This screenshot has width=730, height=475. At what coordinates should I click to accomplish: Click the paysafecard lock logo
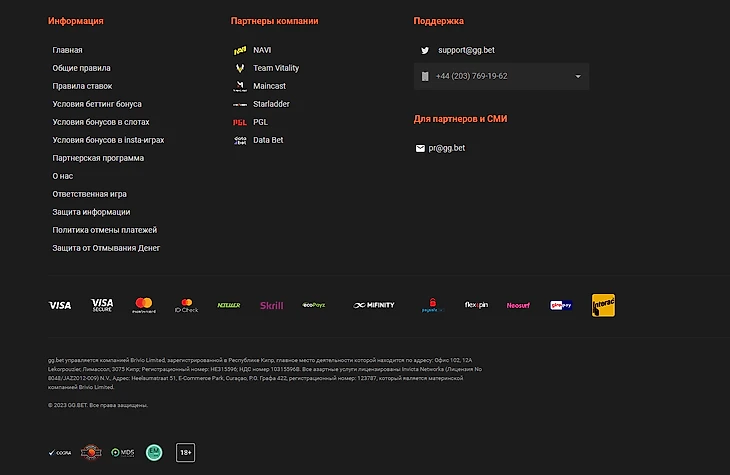(433, 305)
